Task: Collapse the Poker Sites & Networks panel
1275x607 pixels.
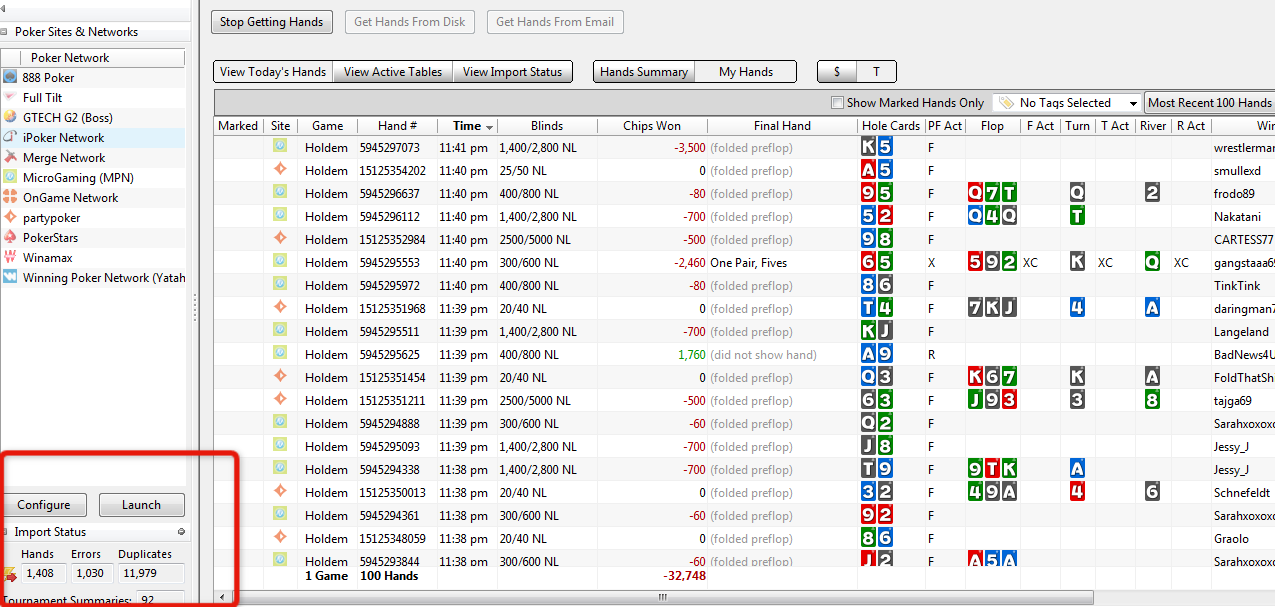Action: [6, 32]
